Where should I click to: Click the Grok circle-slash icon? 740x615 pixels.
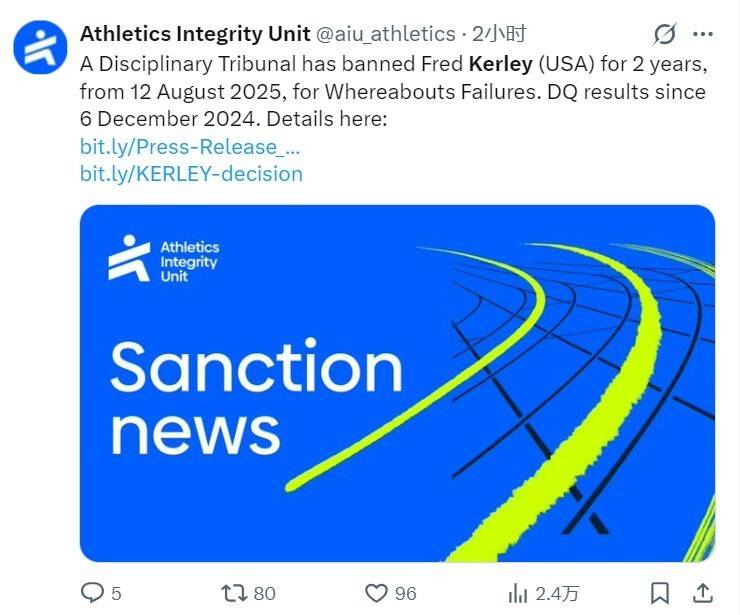pyautogui.click(x=665, y=35)
